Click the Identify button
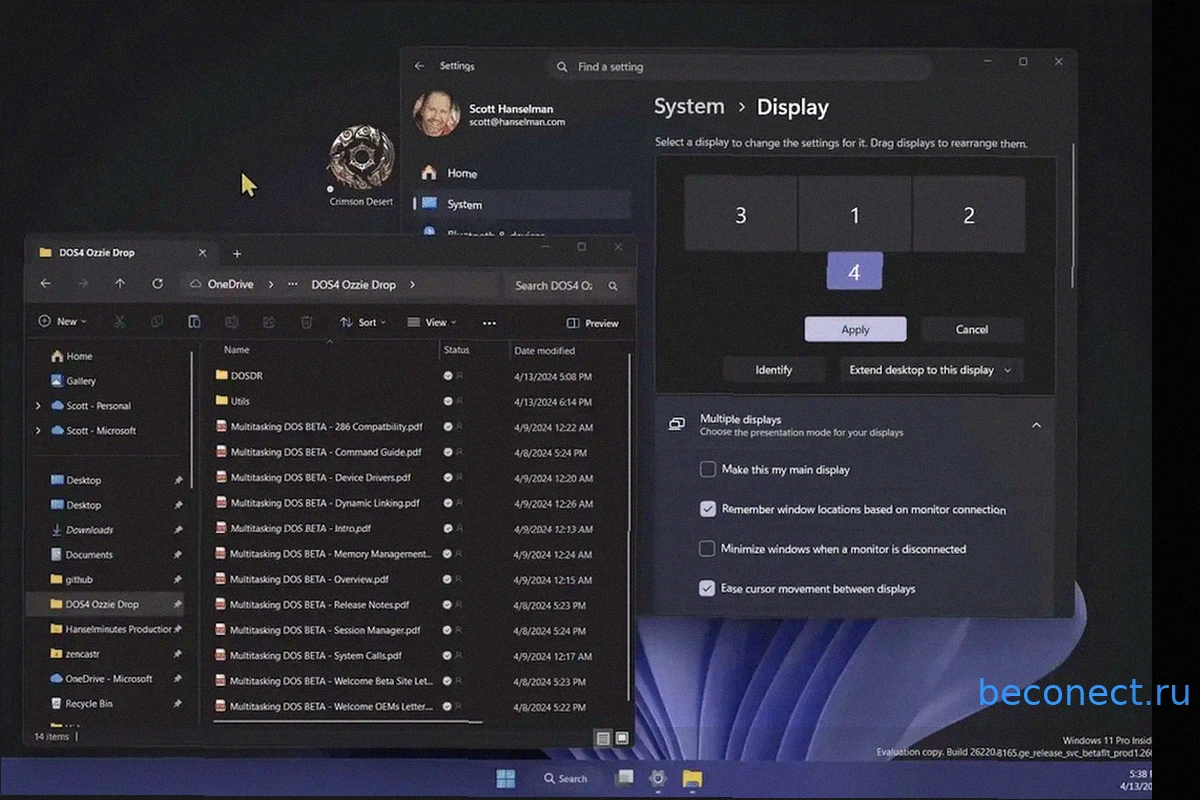Image resolution: width=1200 pixels, height=800 pixels. pyautogui.click(x=774, y=370)
